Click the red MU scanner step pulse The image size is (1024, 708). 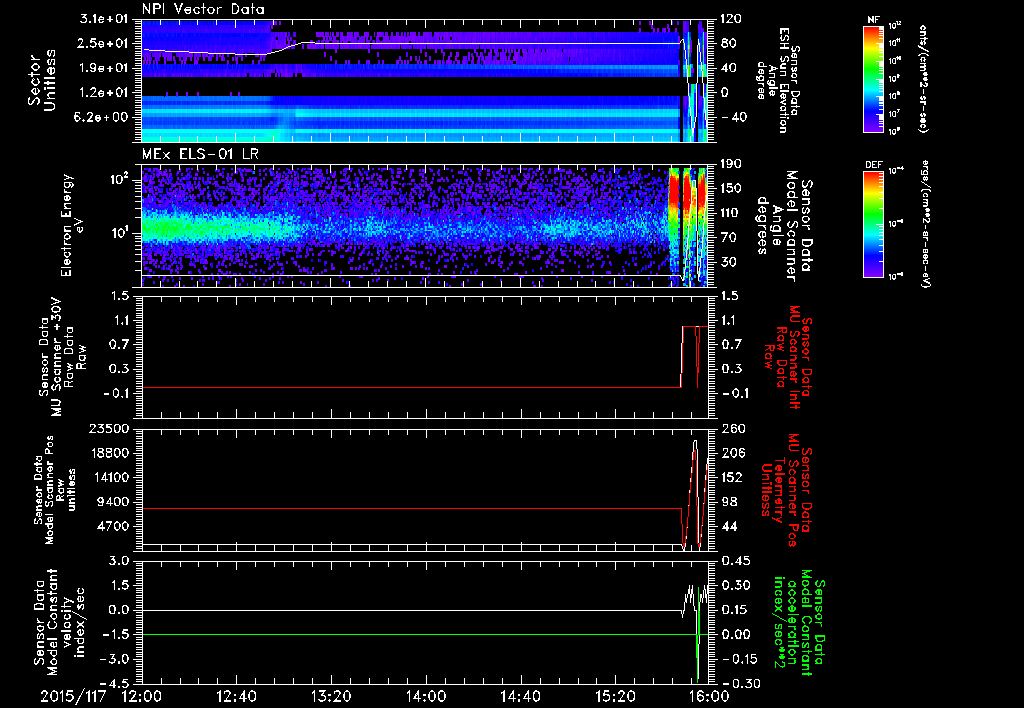click(x=694, y=356)
